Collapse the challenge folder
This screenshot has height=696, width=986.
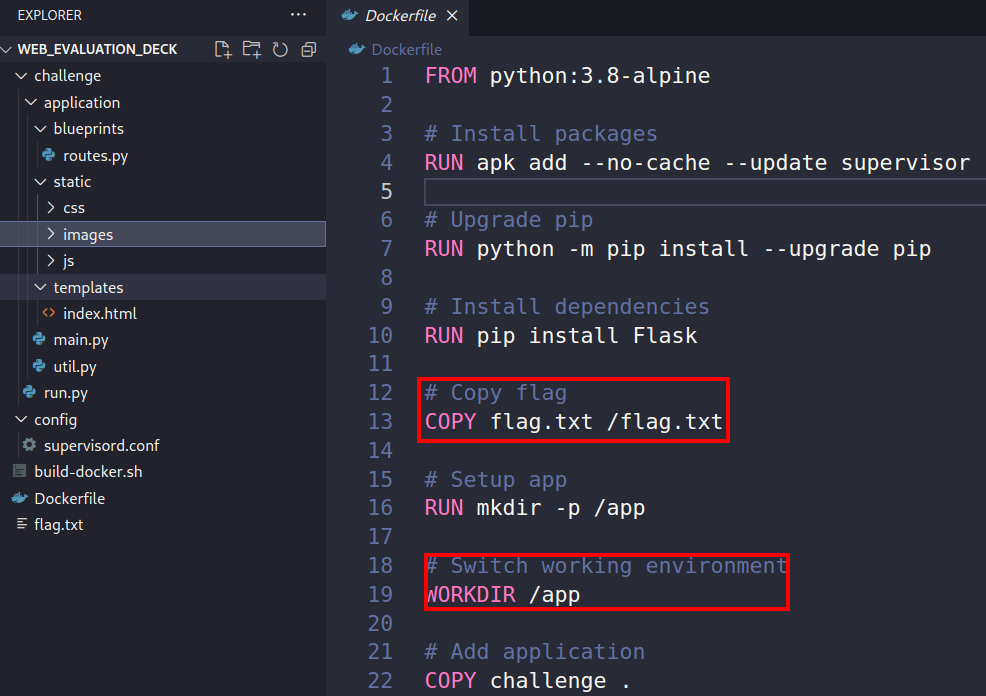tap(22, 76)
